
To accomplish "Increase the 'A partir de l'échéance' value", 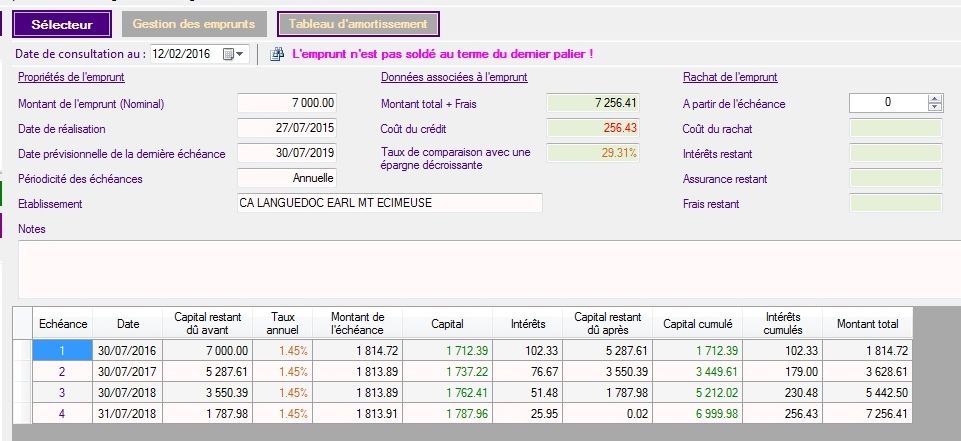I will click(935, 98).
